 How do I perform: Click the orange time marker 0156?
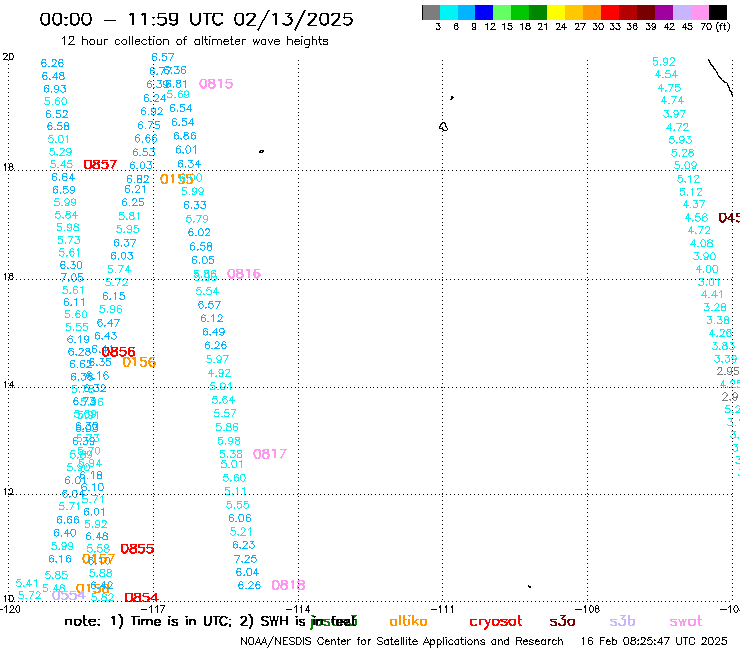click(x=139, y=362)
